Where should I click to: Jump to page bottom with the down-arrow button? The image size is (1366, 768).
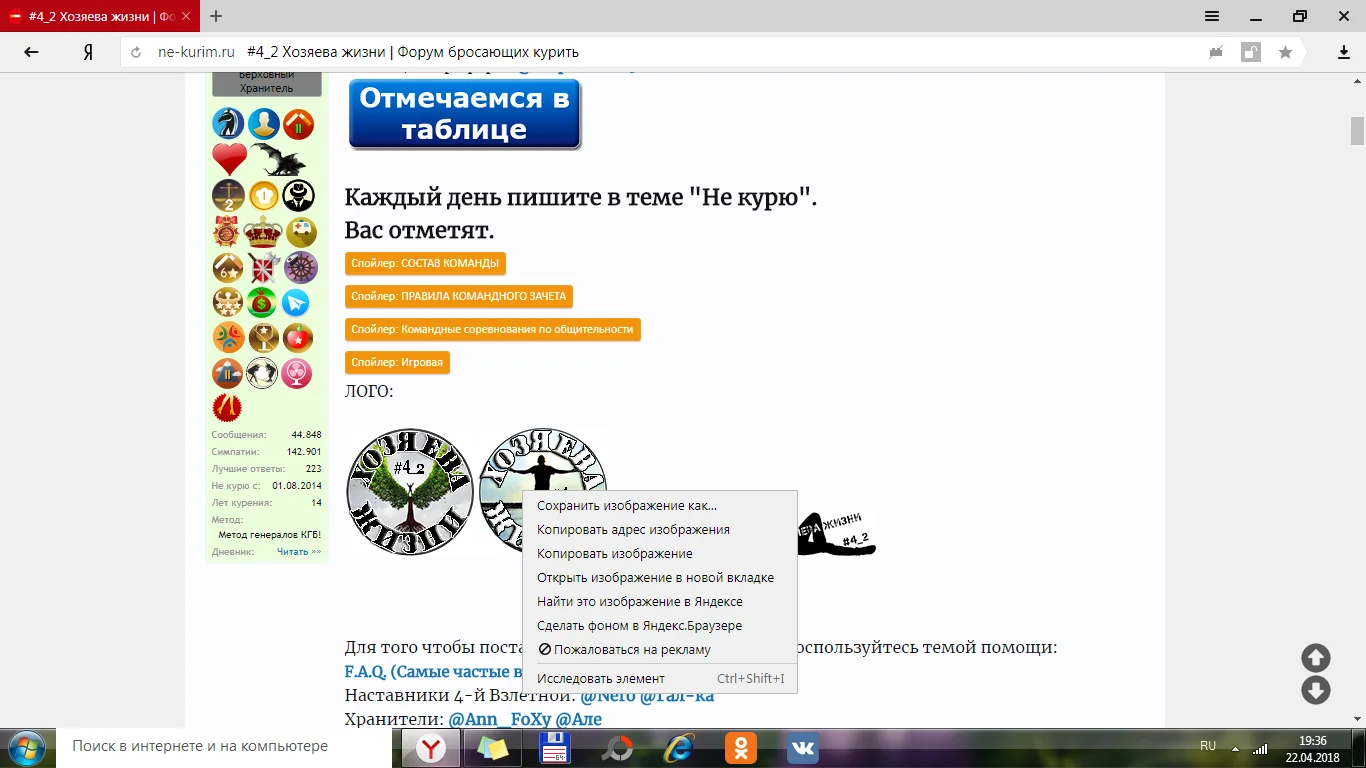click(1316, 690)
